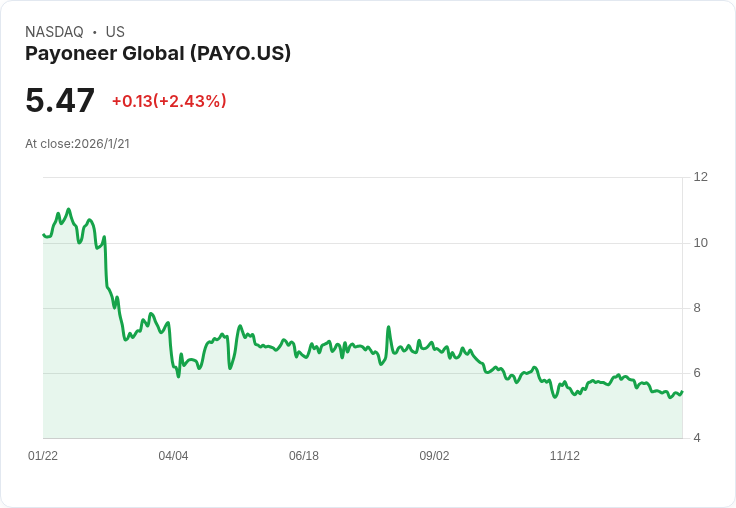The width and height of the screenshot is (736, 508).
Task: Click the 12 y-axis price label
Action: (700, 177)
